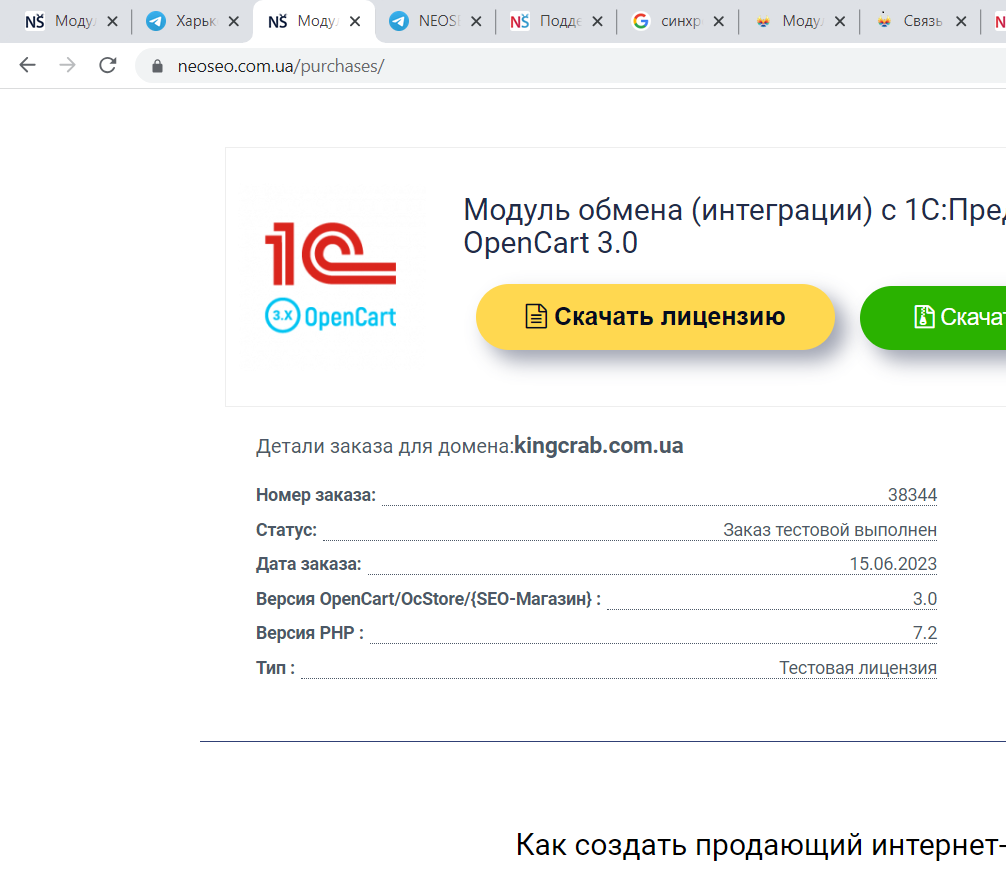Click order number value 38344

(912, 495)
